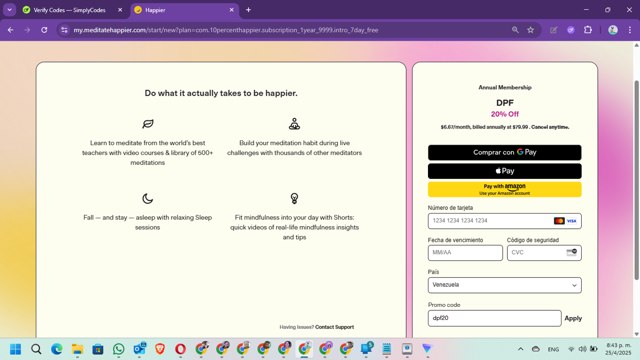Open Windows taskbar search
Screen dimensions: 640x360
(x=36, y=349)
